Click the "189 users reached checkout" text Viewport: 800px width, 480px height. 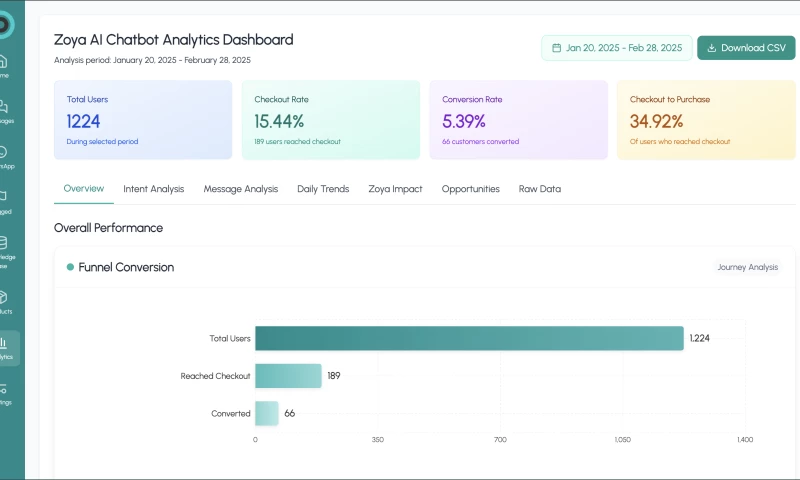click(297, 142)
